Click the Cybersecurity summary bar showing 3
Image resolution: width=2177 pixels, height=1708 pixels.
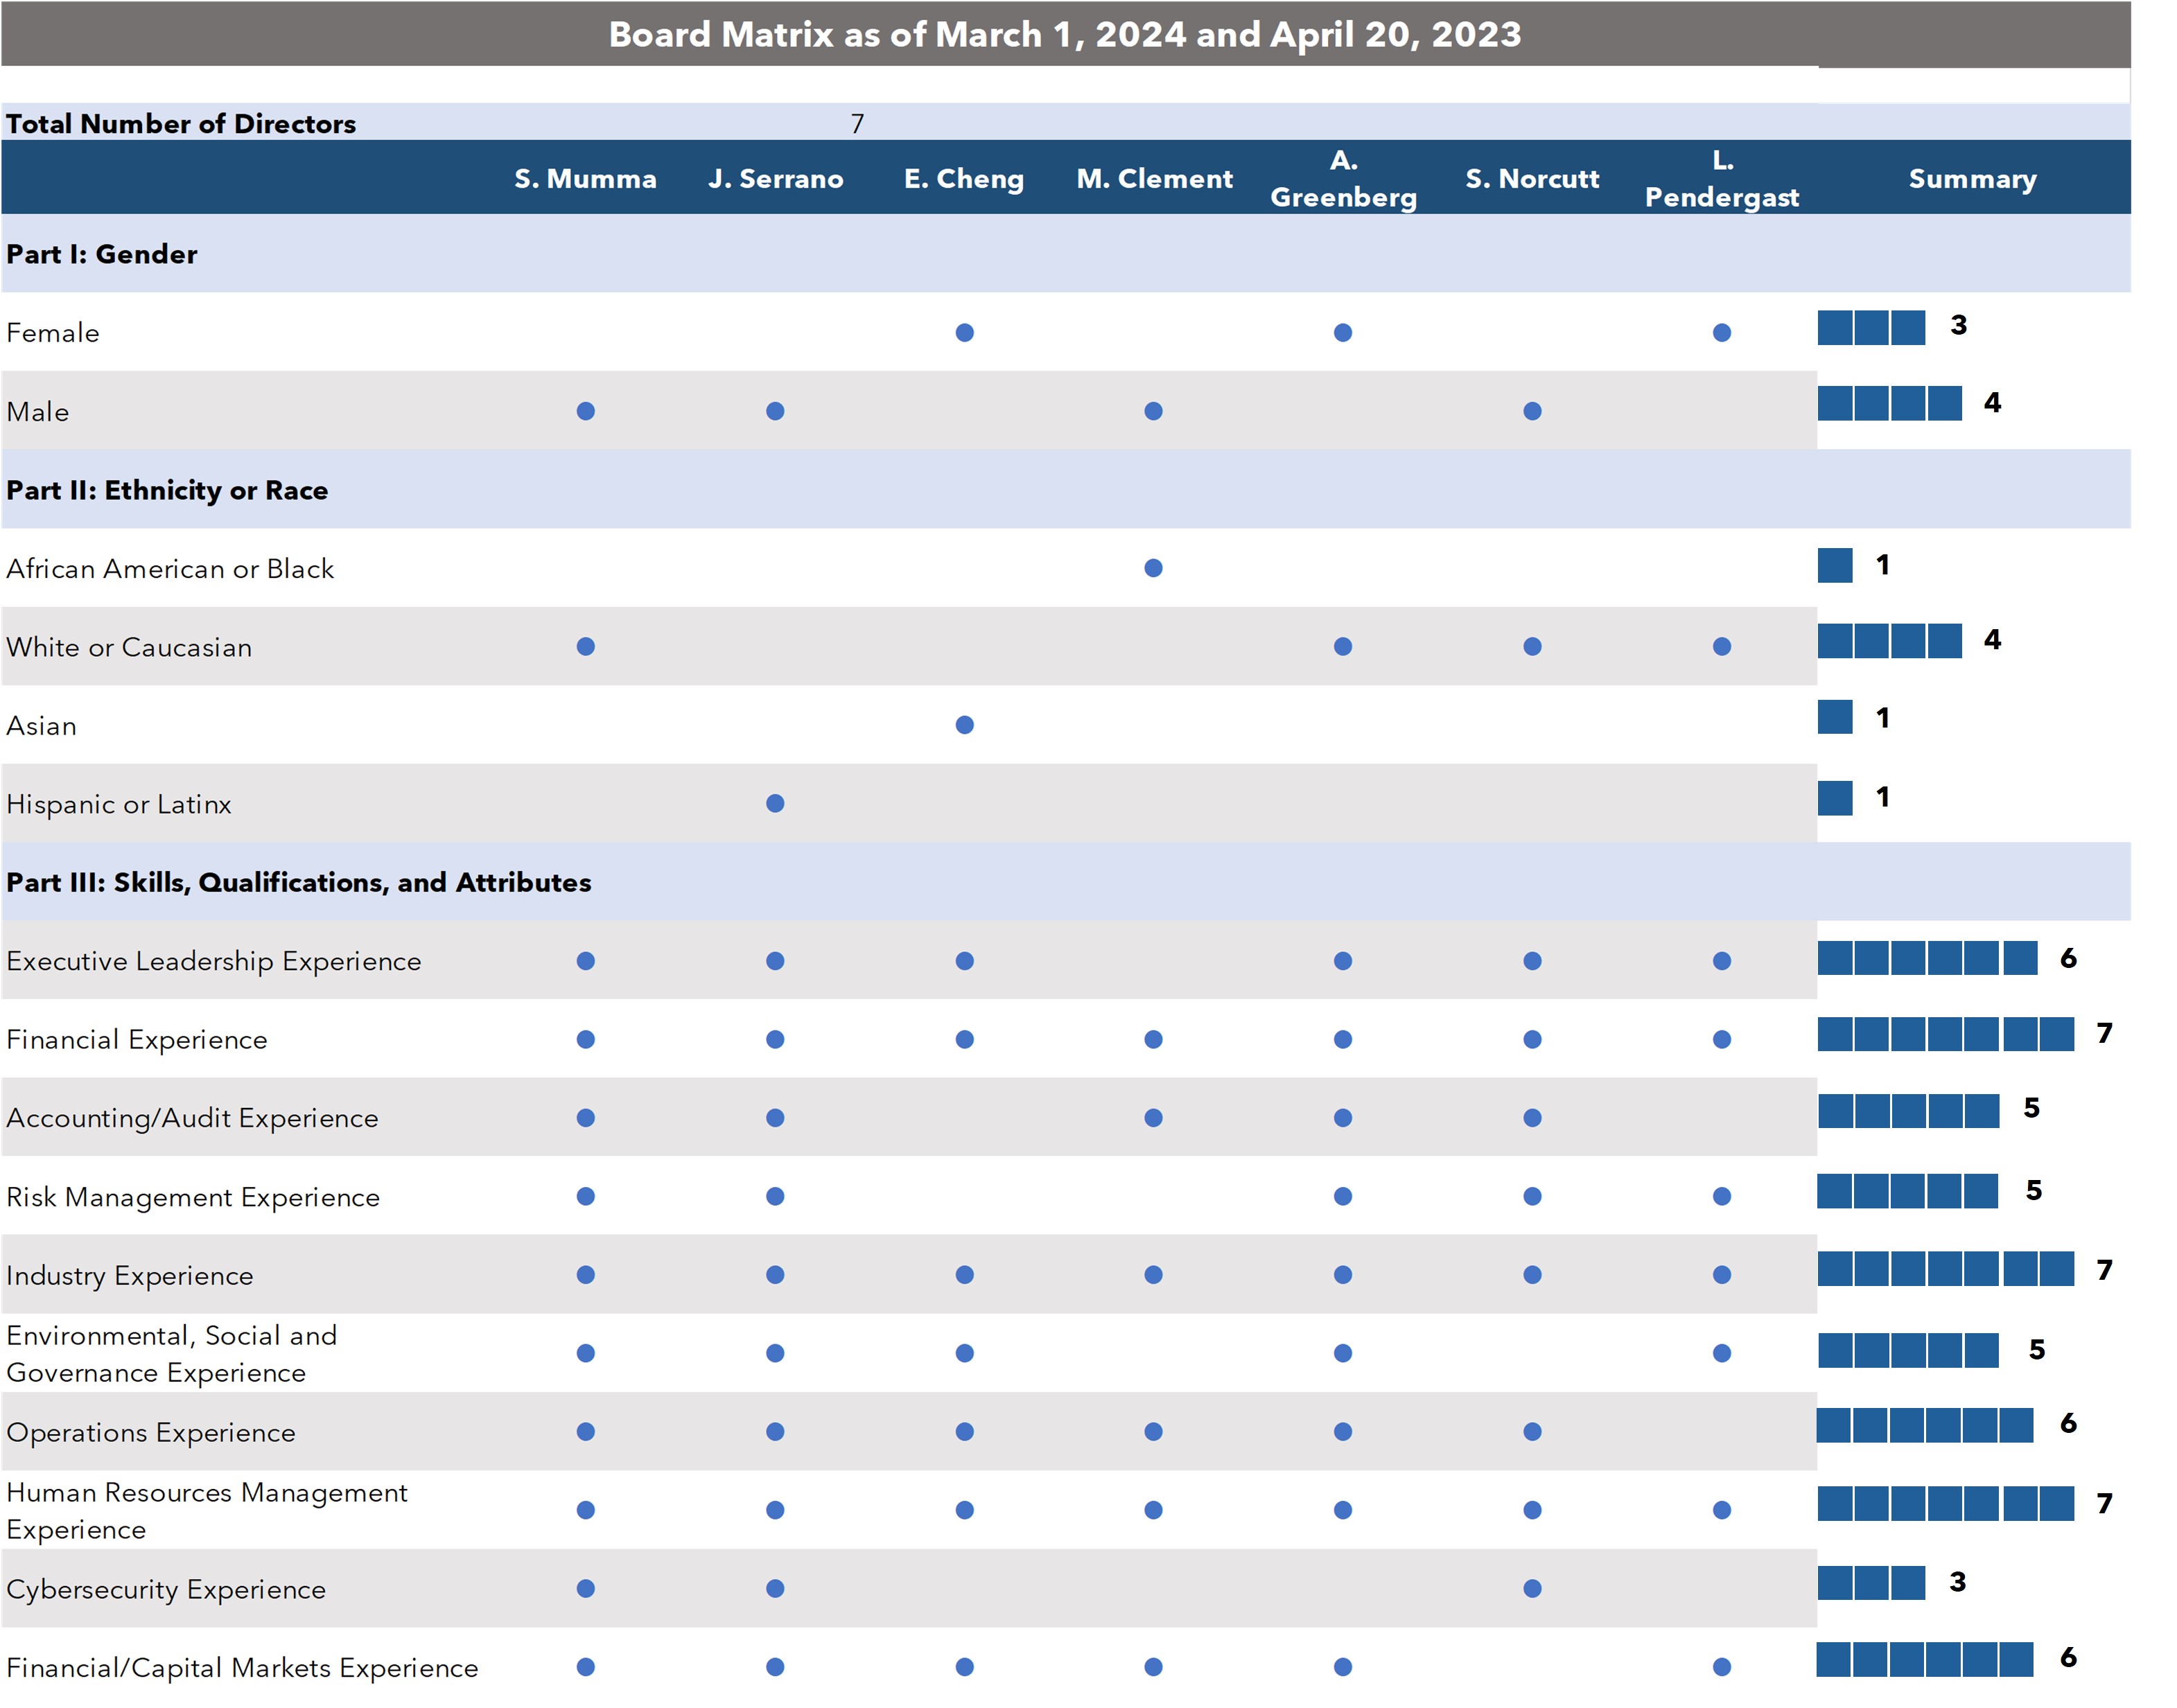click(x=1871, y=1583)
